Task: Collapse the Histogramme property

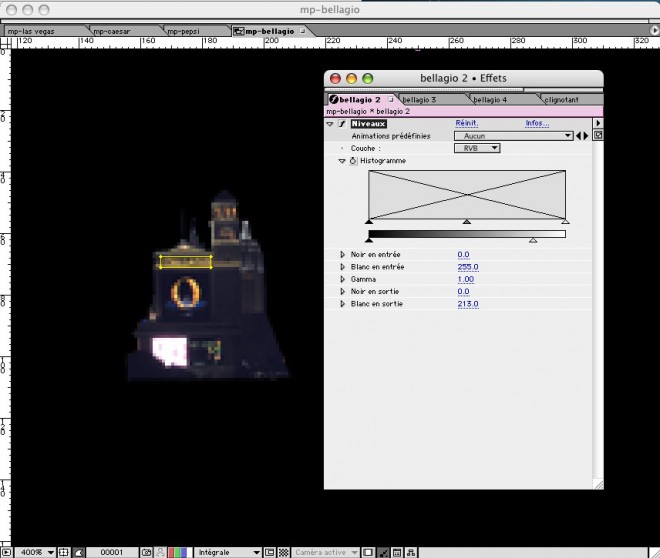Action: [342, 160]
